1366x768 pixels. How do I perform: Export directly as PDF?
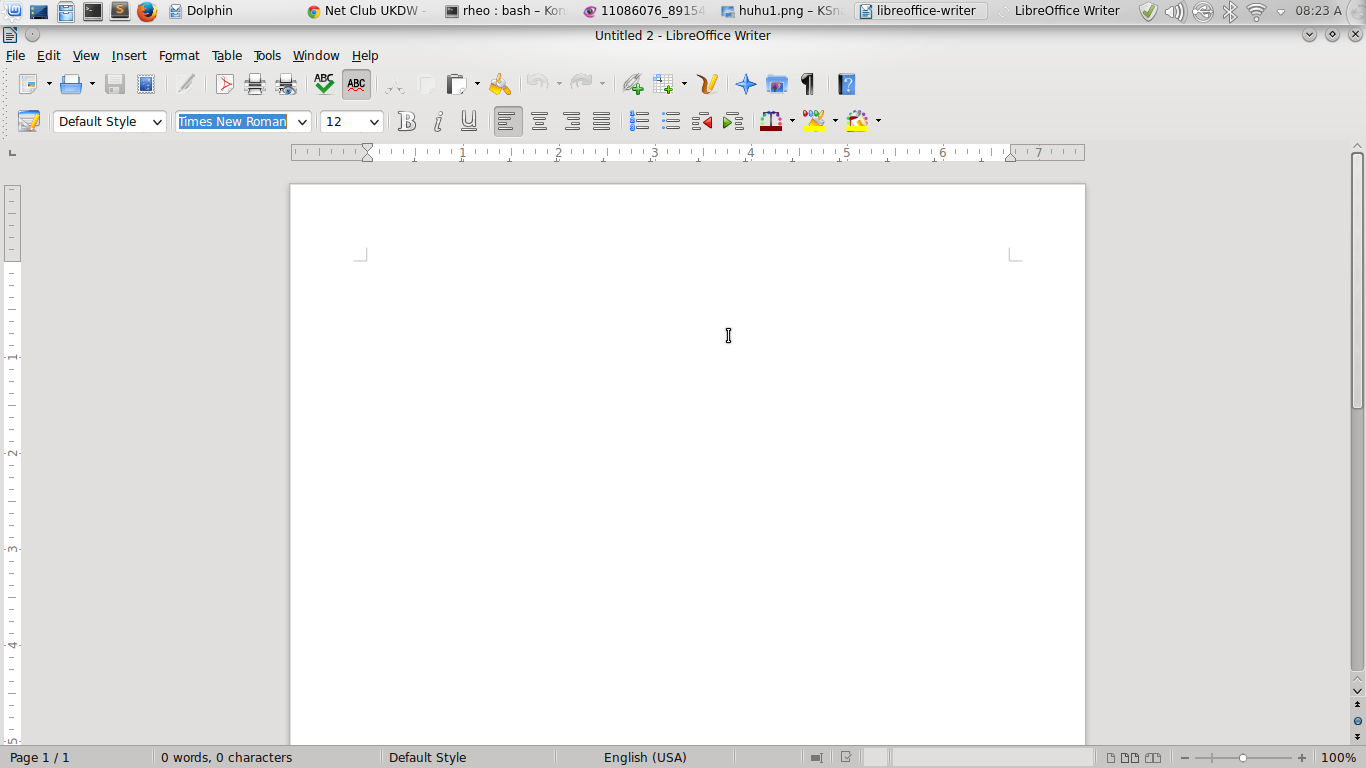225,84
